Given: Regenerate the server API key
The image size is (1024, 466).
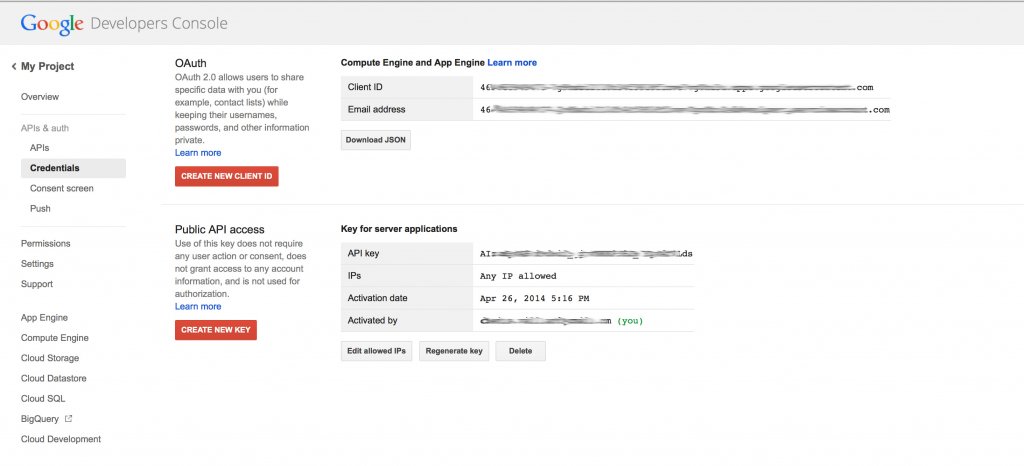Looking at the screenshot, I should (x=454, y=351).
